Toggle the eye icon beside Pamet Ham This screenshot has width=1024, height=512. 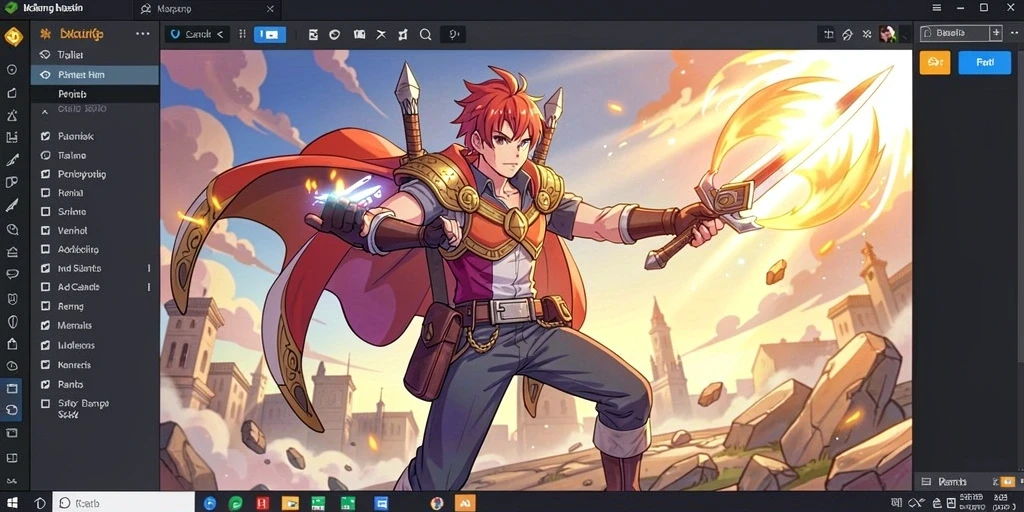pos(45,75)
